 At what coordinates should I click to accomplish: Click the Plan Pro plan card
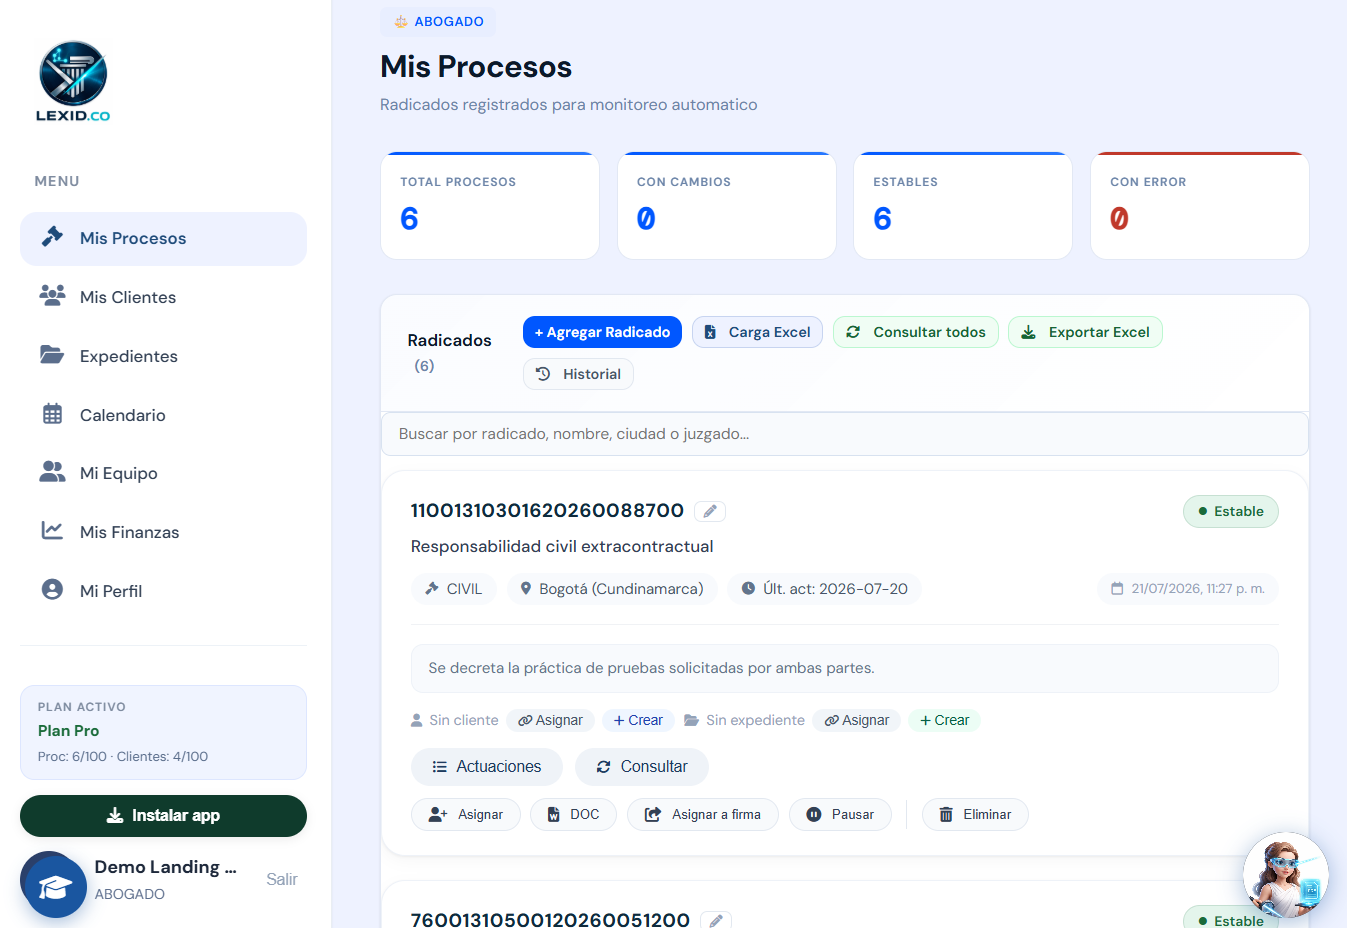163,732
